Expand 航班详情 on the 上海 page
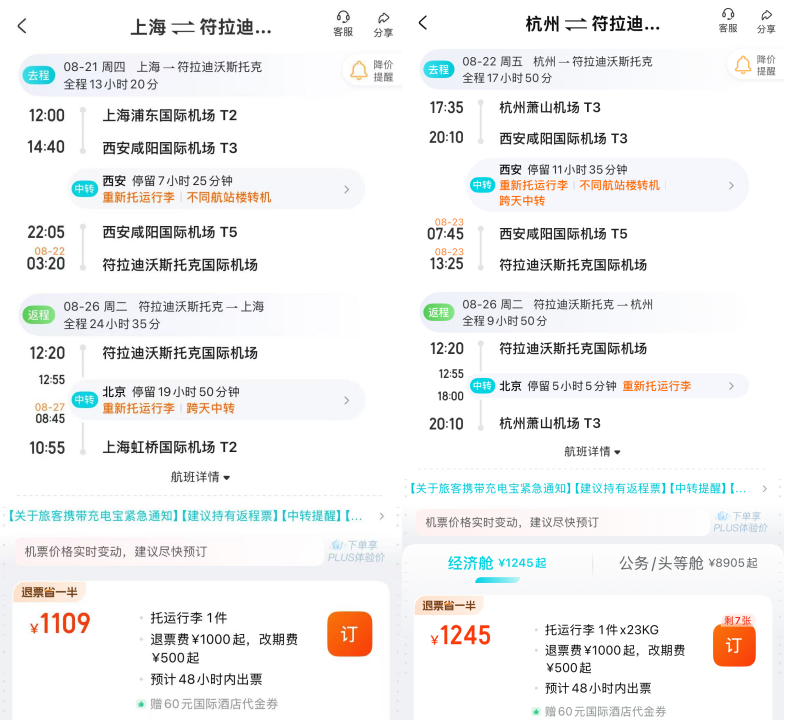Image resolution: width=785 pixels, height=720 pixels. pyautogui.click(x=200, y=477)
